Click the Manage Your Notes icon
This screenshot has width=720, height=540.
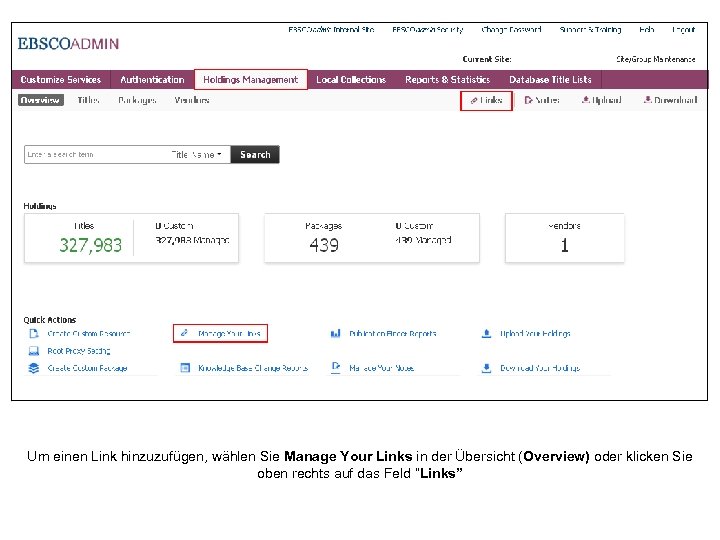click(x=336, y=367)
